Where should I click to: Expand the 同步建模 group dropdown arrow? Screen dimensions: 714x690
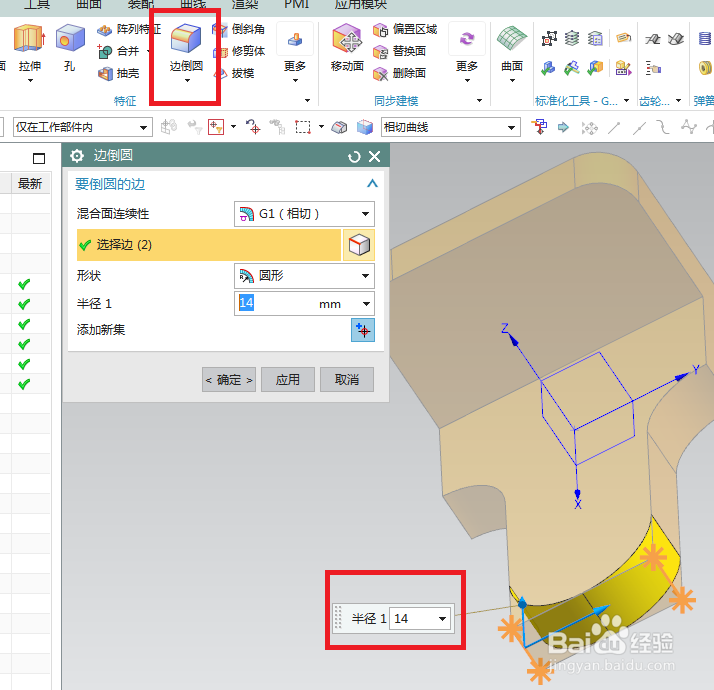[x=479, y=101]
